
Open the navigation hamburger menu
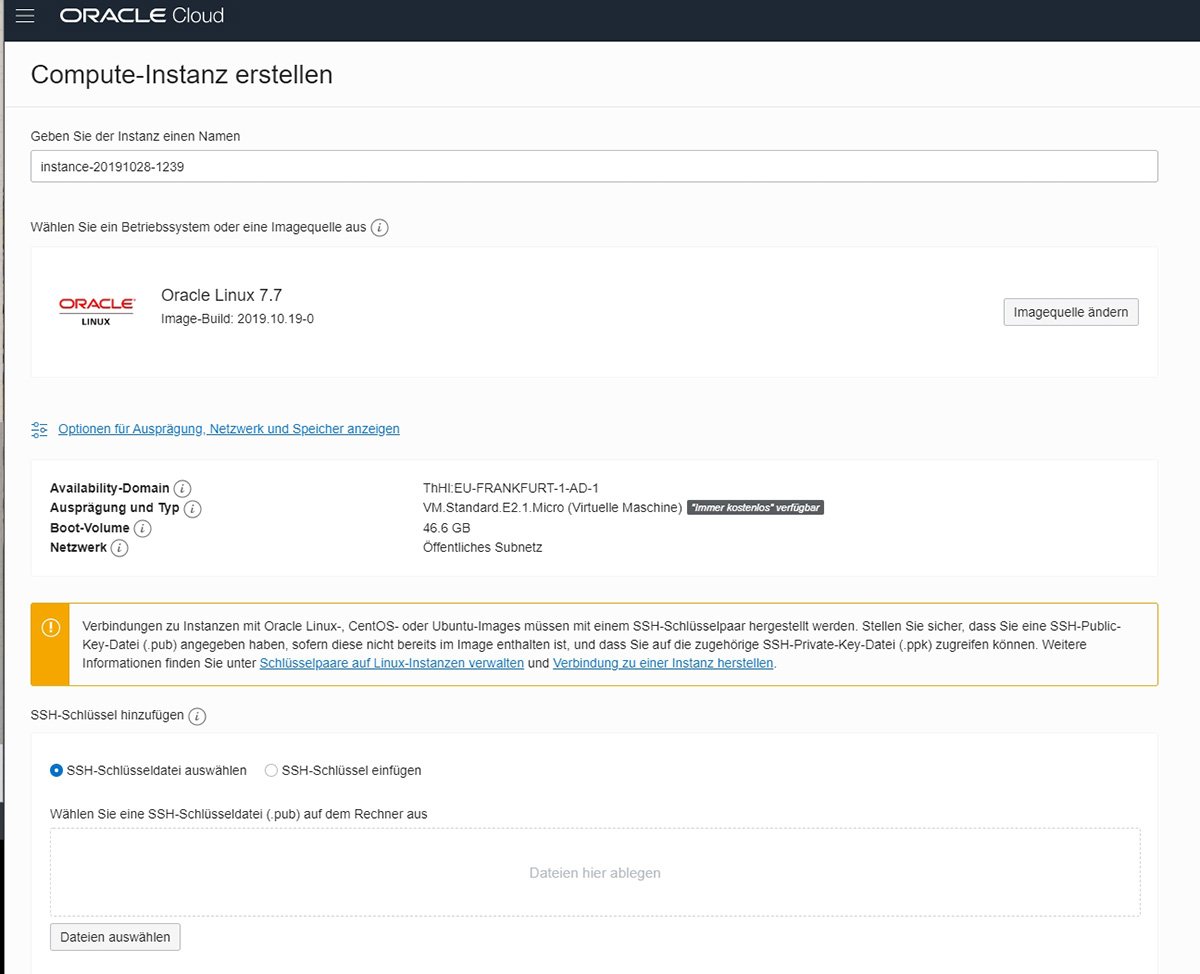pos(25,15)
